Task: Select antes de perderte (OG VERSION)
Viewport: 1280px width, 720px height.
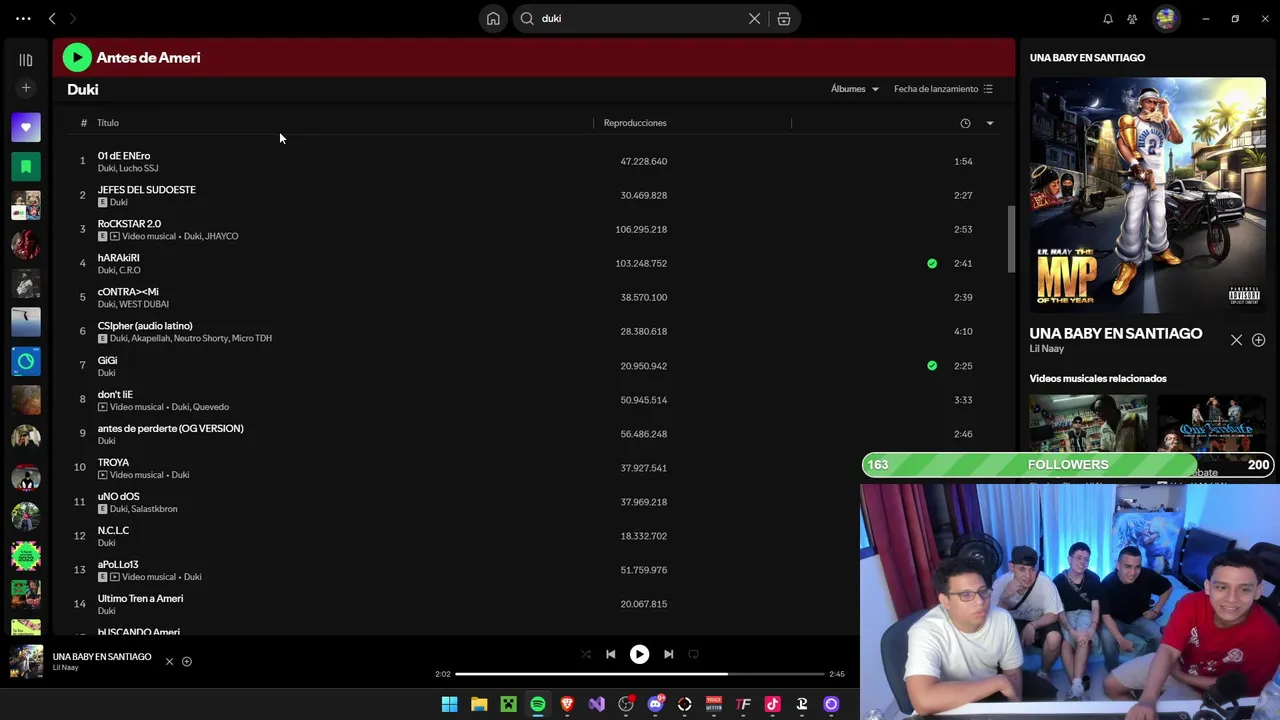Action: click(x=171, y=428)
